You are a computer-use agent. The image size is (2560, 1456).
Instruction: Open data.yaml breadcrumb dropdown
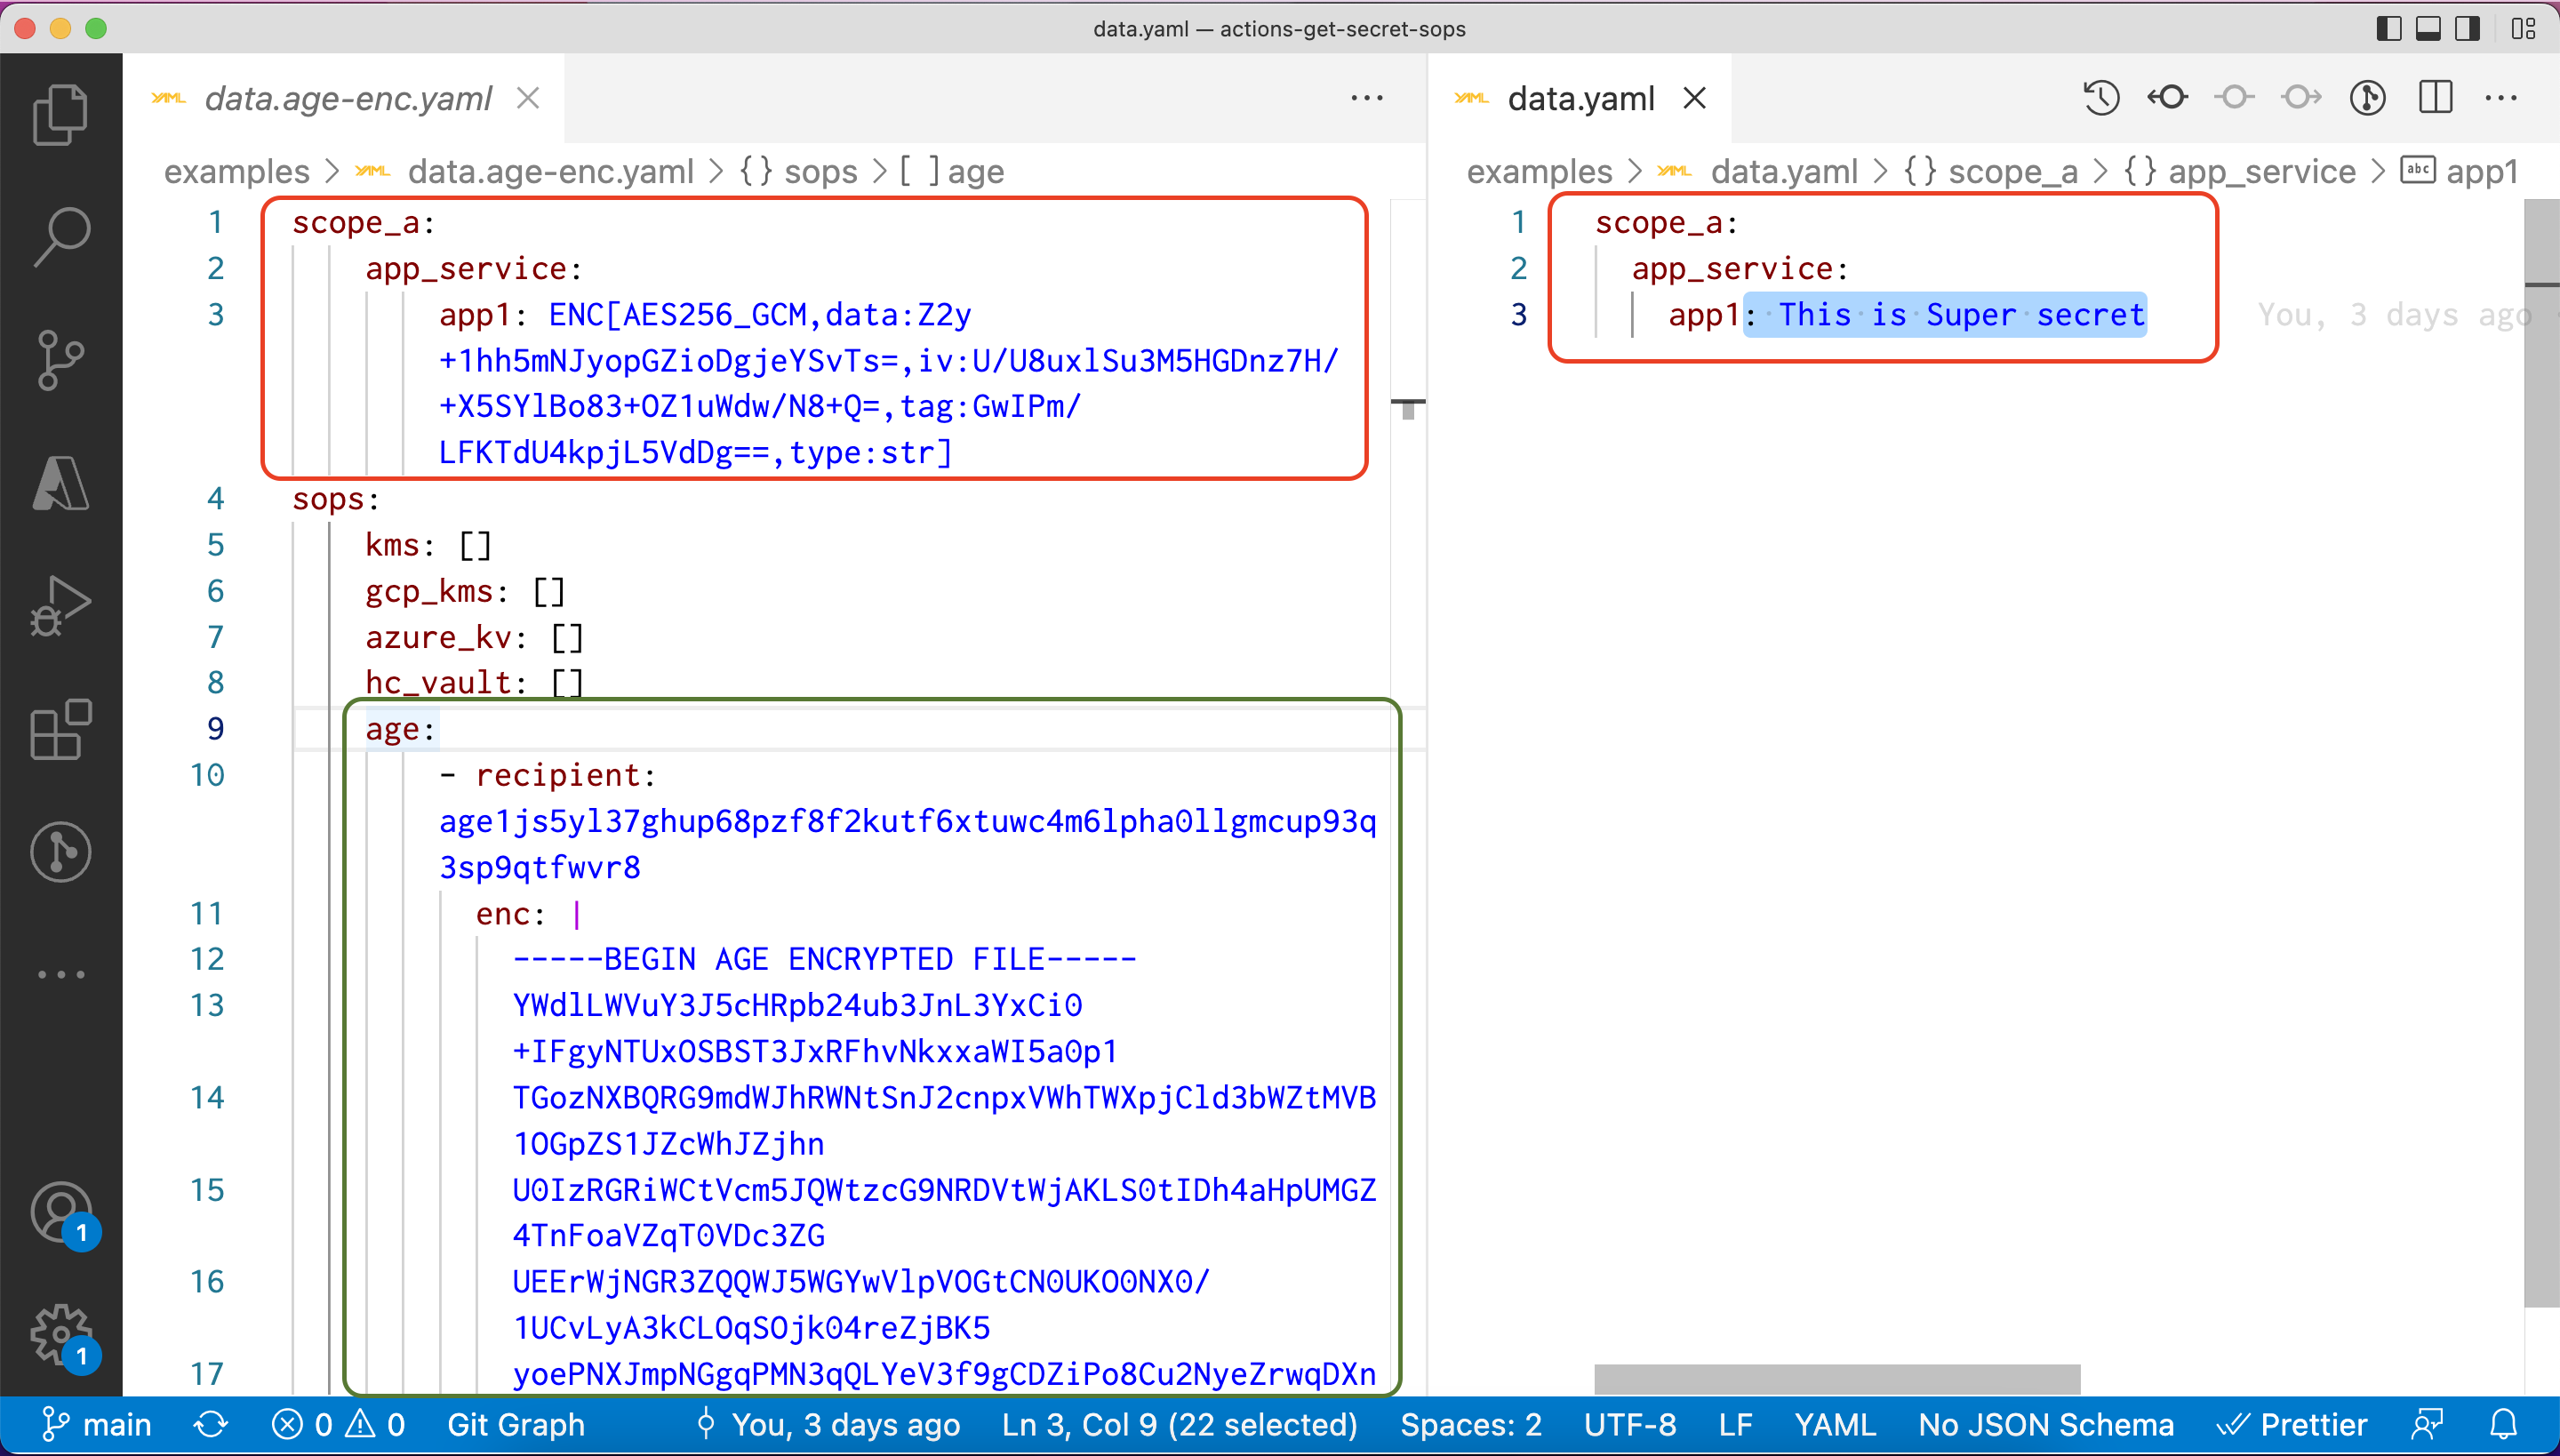point(1784,172)
